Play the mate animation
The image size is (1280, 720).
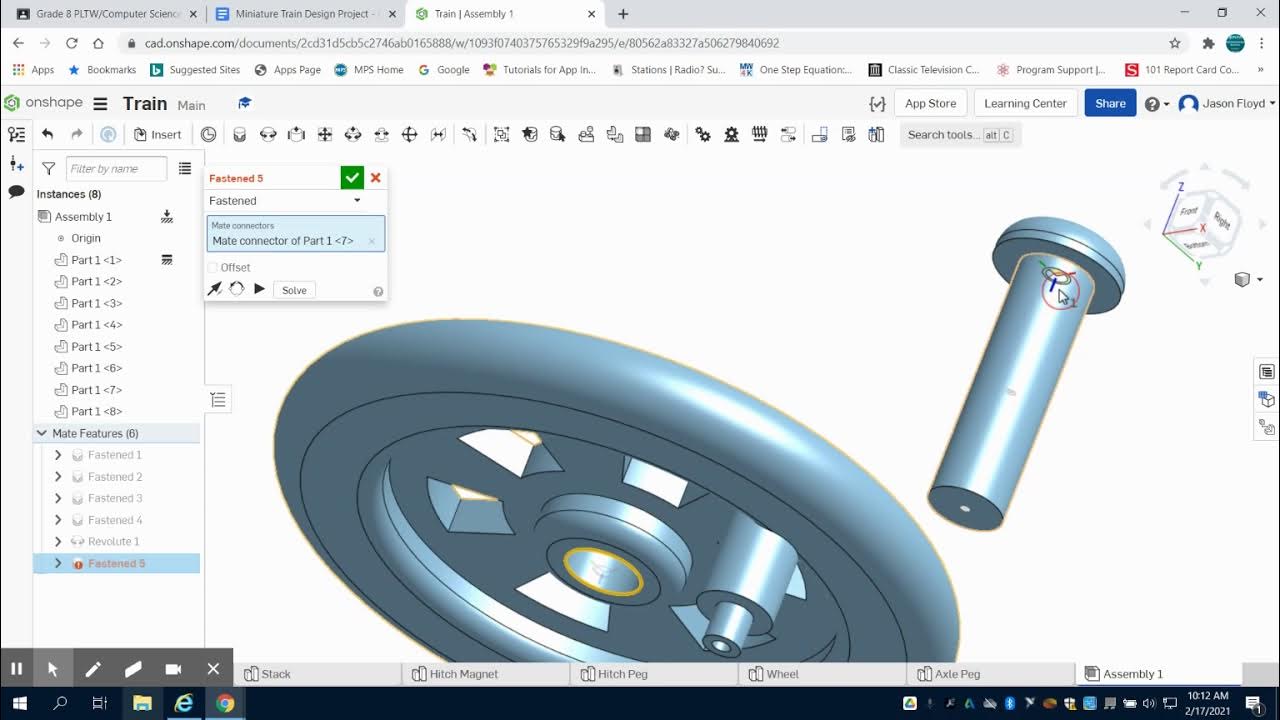pyautogui.click(x=259, y=289)
